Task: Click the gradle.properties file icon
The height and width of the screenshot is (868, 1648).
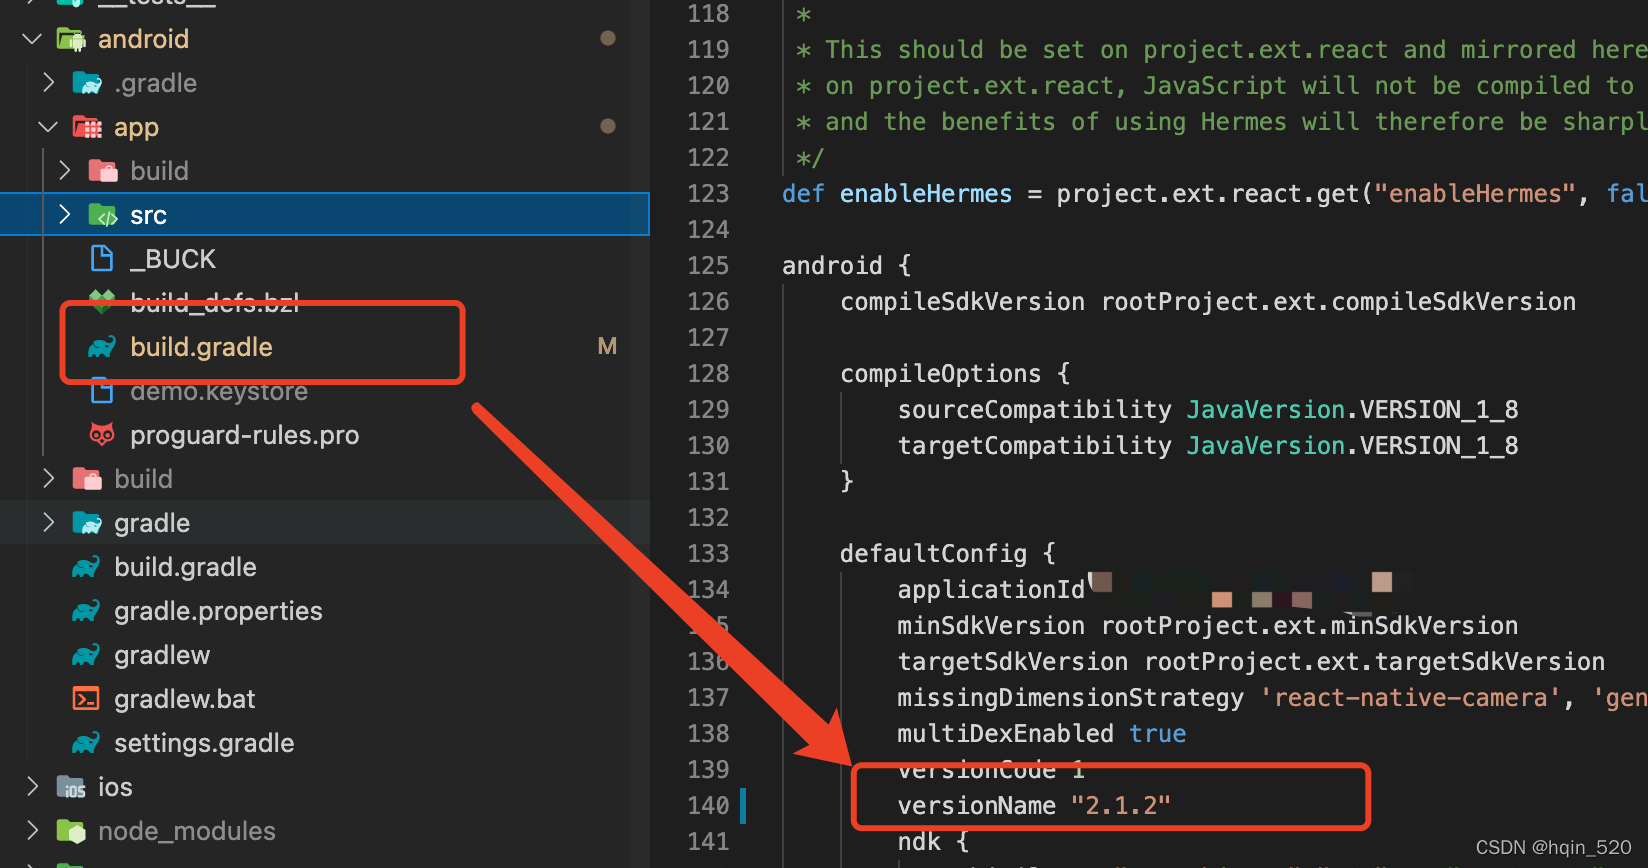Action: (86, 611)
